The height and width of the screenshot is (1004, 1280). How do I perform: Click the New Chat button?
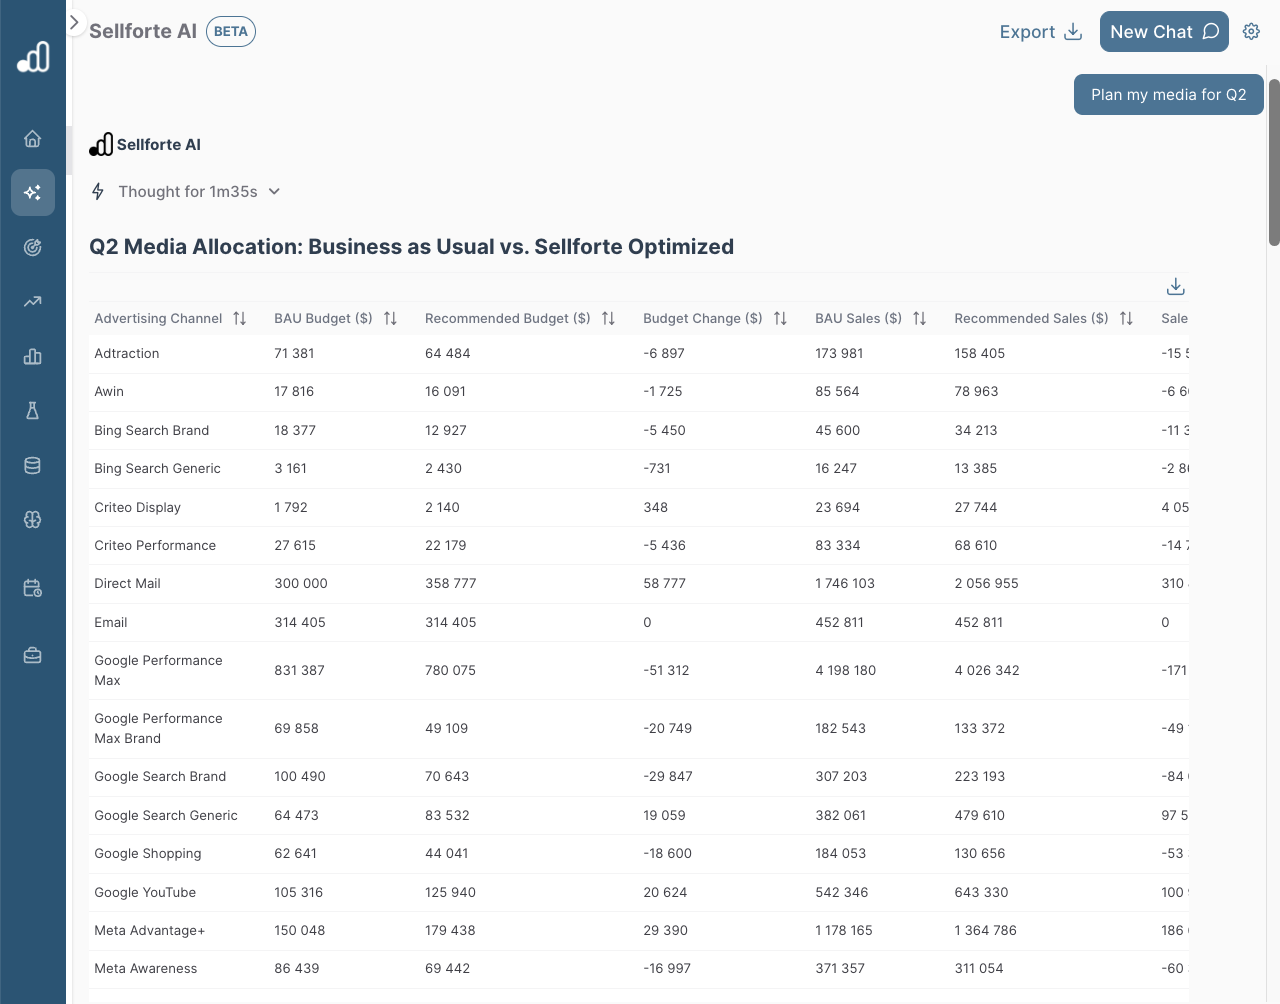pos(1164,32)
